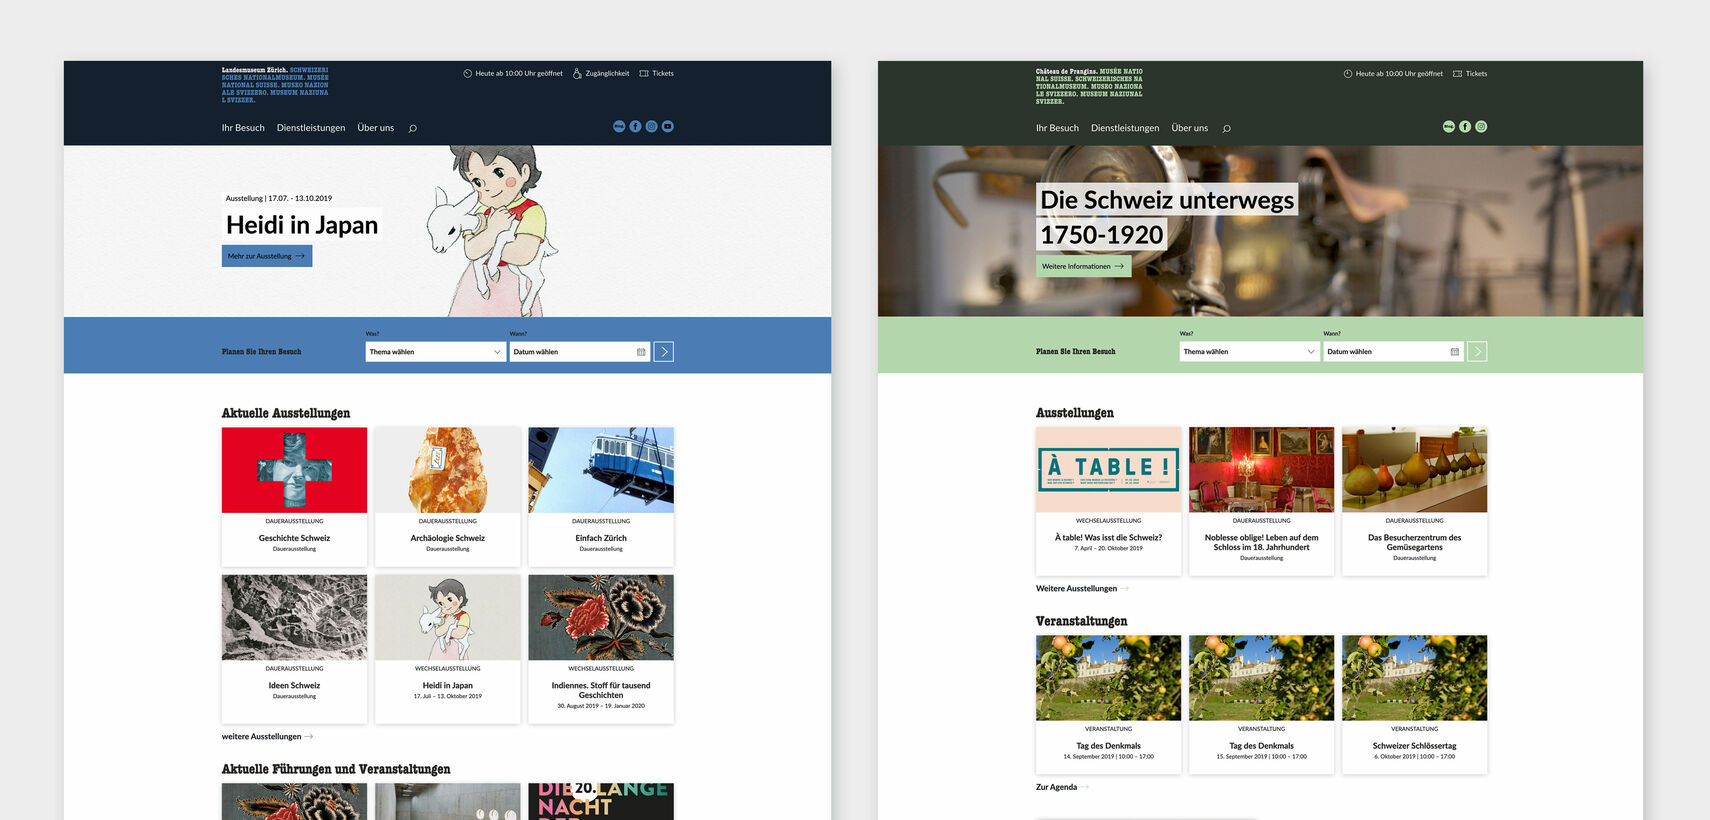Click the 'Aktuelle Führungen und Veranstaltungen' heading
This screenshot has height=820, width=1710.
336,769
